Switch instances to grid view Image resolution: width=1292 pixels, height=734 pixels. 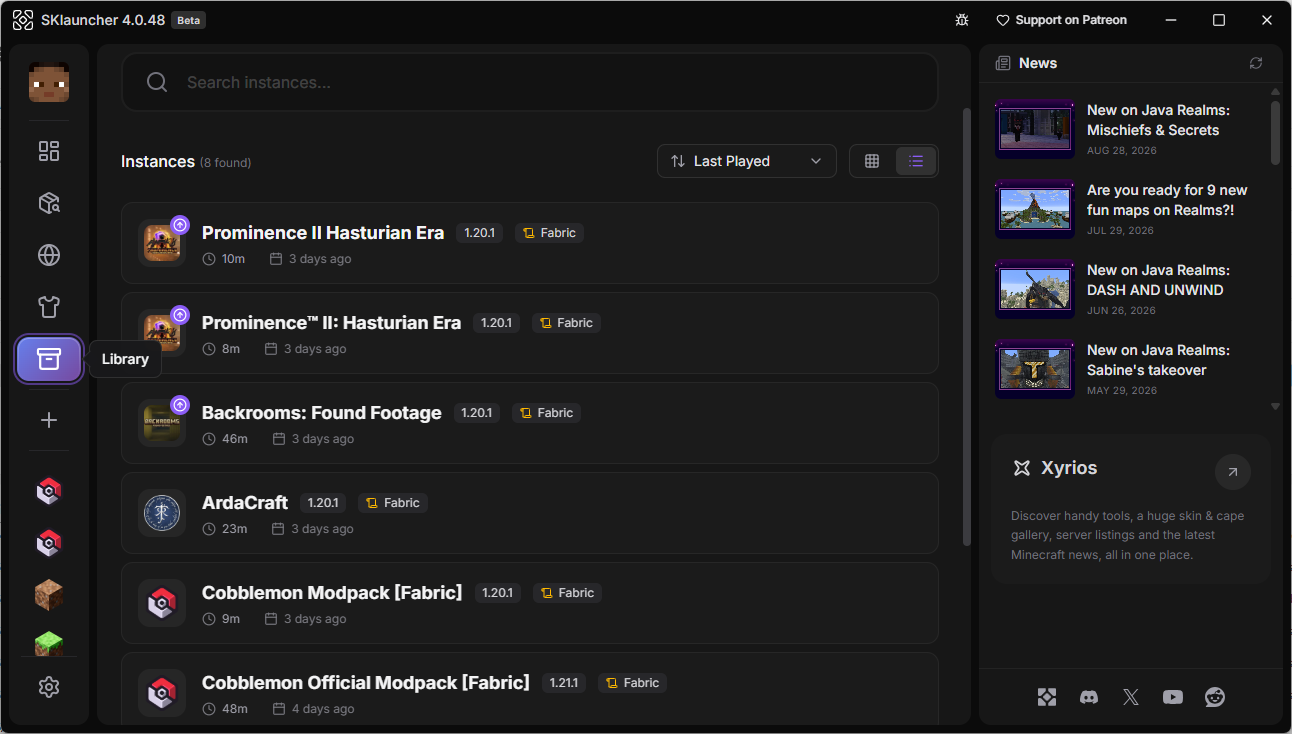coord(872,161)
